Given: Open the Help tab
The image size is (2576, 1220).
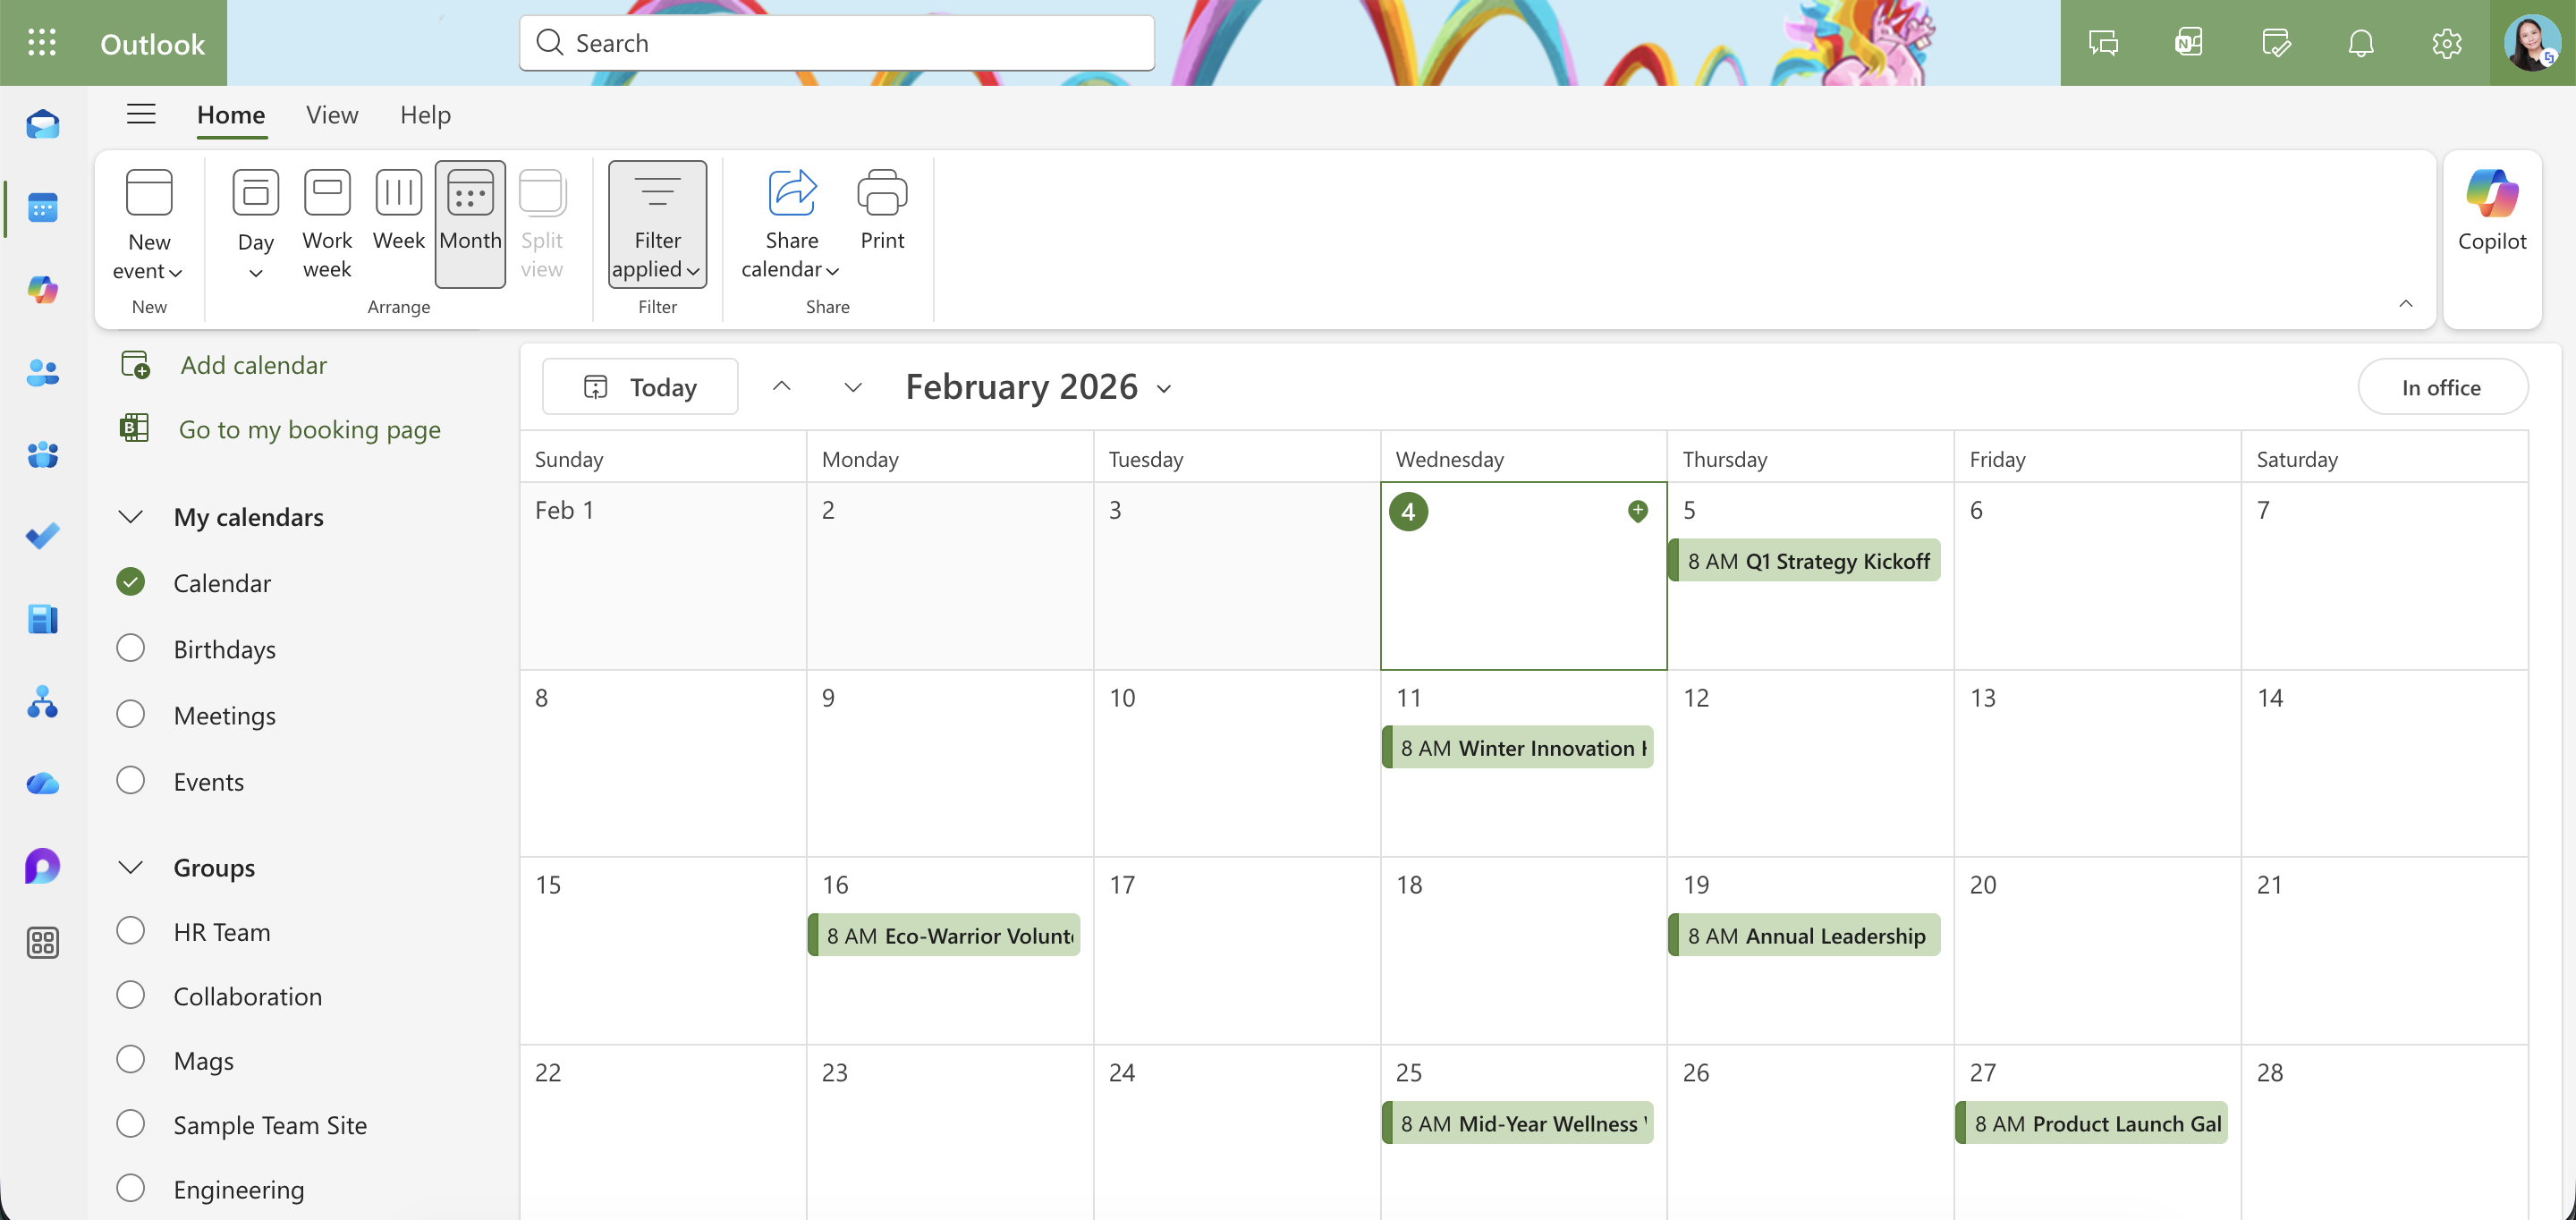Looking at the screenshot, I should pos(425,115).
